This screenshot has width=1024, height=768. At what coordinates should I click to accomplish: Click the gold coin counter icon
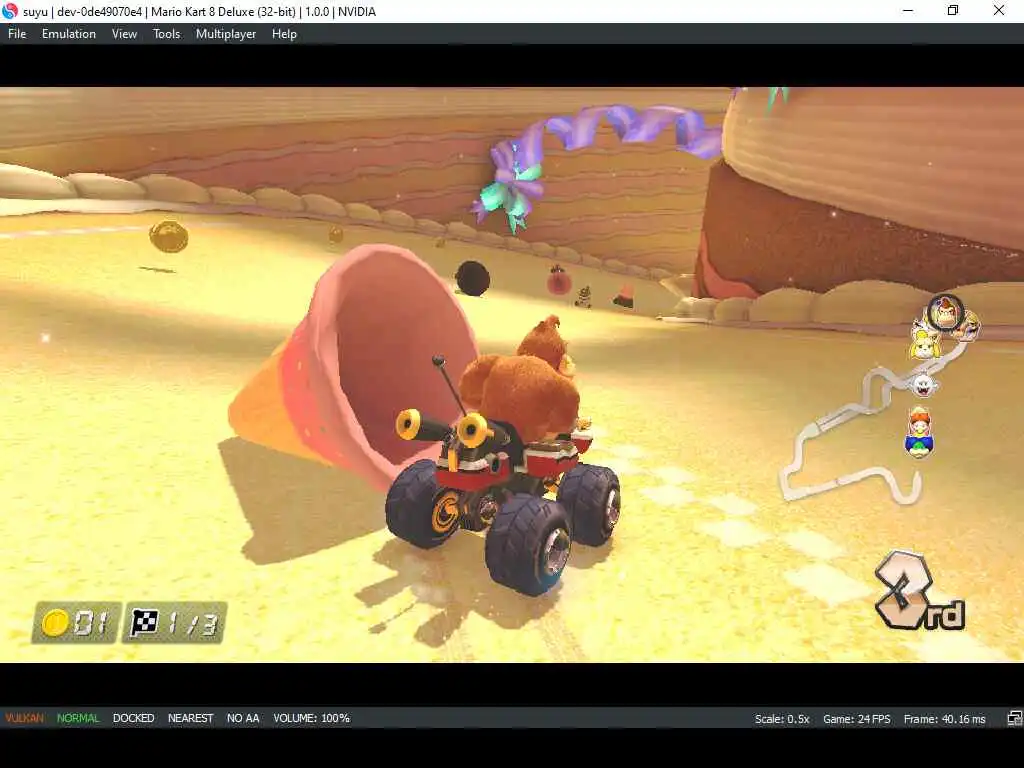pos(56,622)
